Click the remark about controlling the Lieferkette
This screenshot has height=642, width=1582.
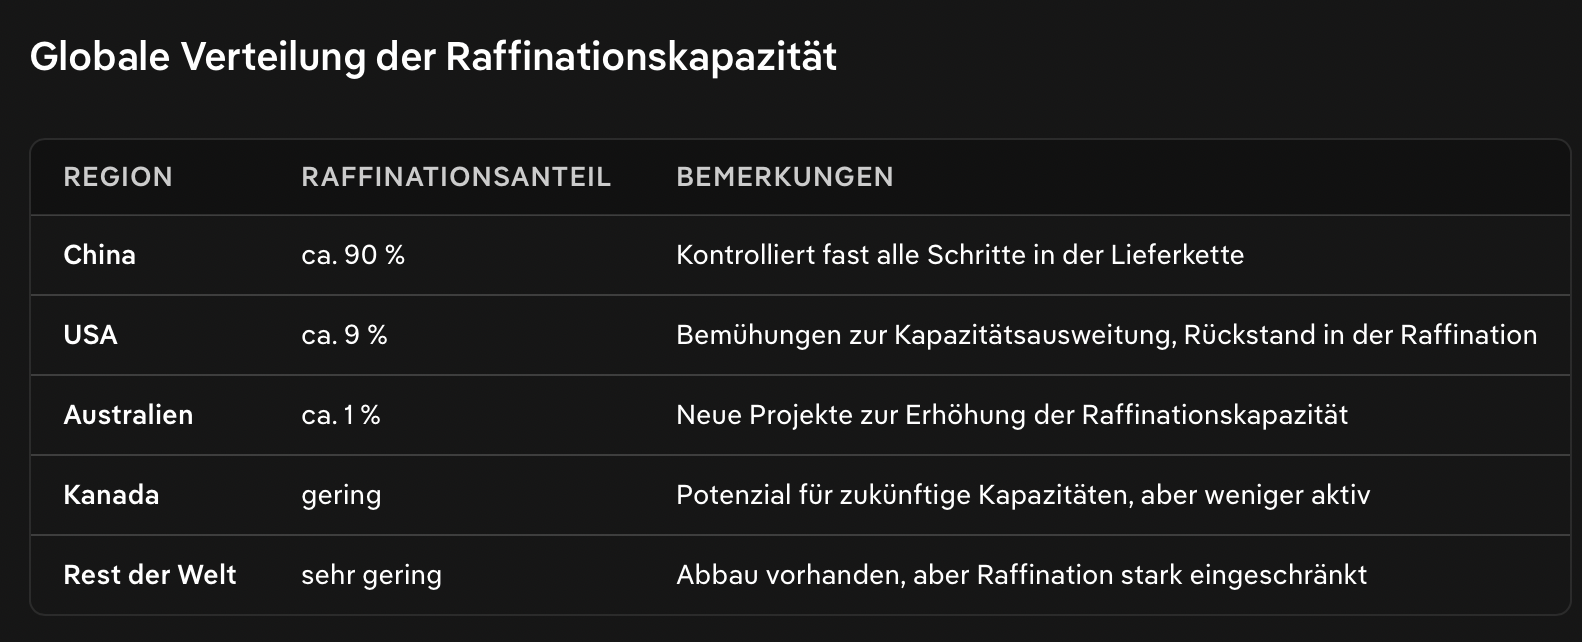(960, 255)
